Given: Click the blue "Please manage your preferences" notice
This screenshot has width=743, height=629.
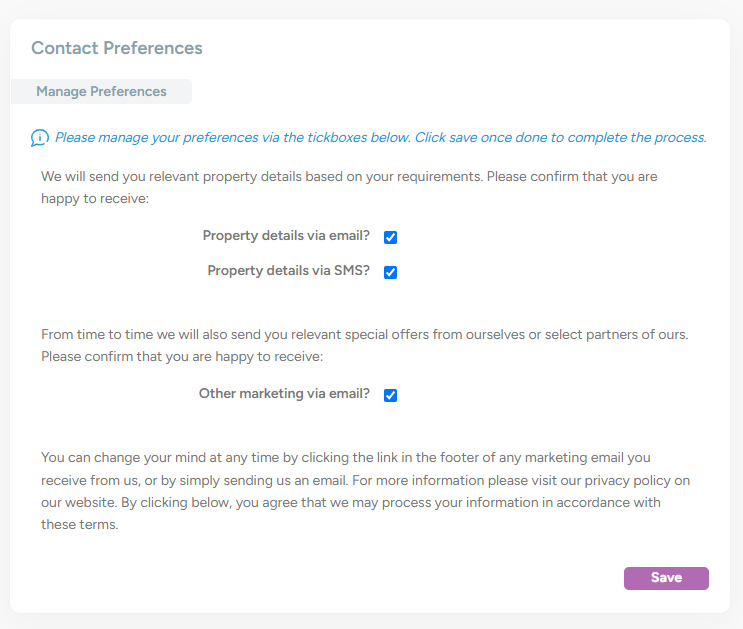Looking at the screenshot, I should point(380,138).
